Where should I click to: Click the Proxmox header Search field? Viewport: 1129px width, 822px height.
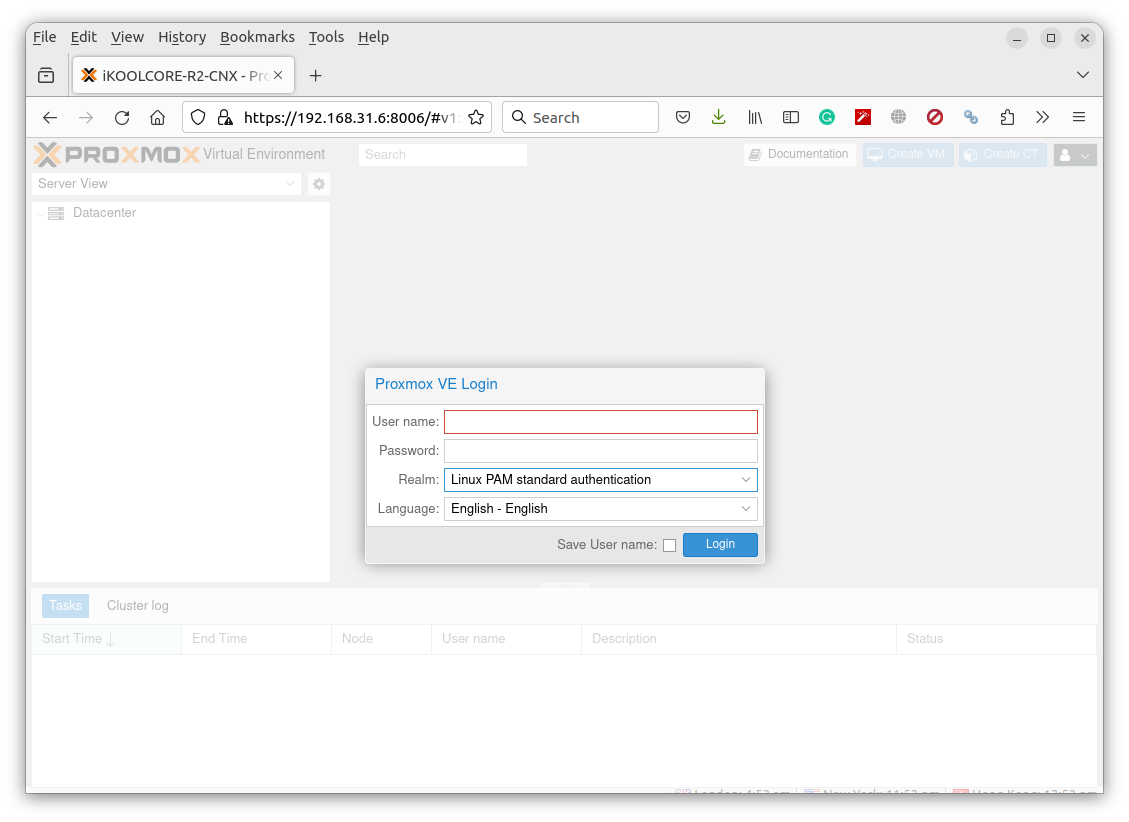443,155
